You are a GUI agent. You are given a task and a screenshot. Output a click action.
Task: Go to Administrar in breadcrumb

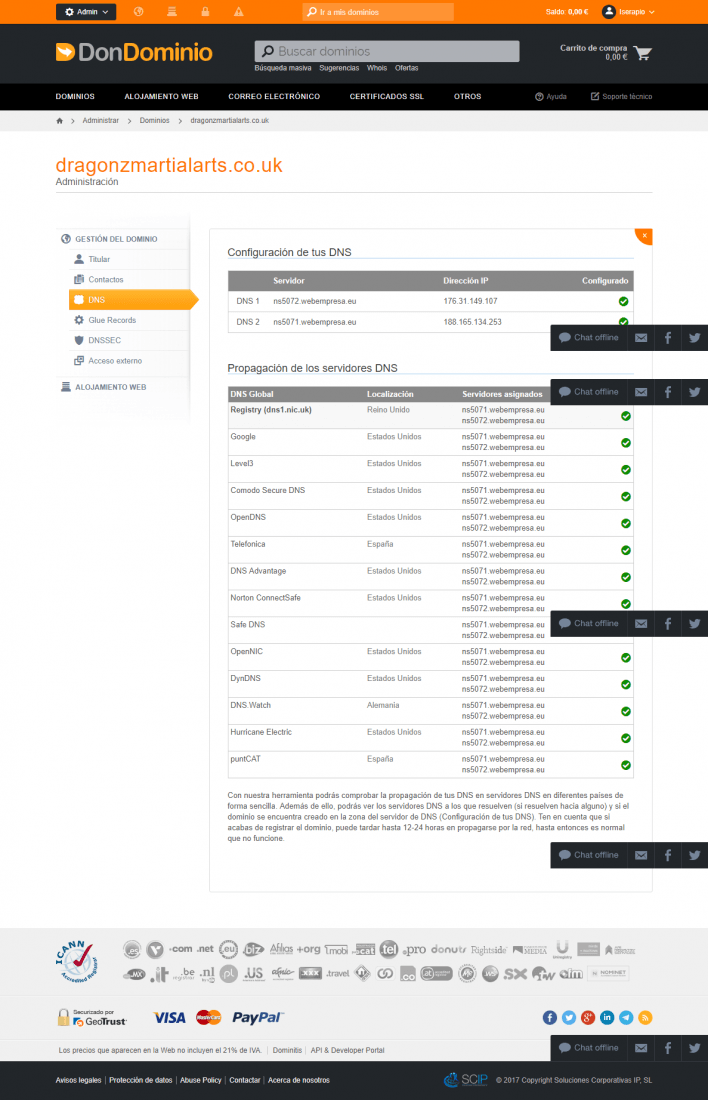coord(100,121)
